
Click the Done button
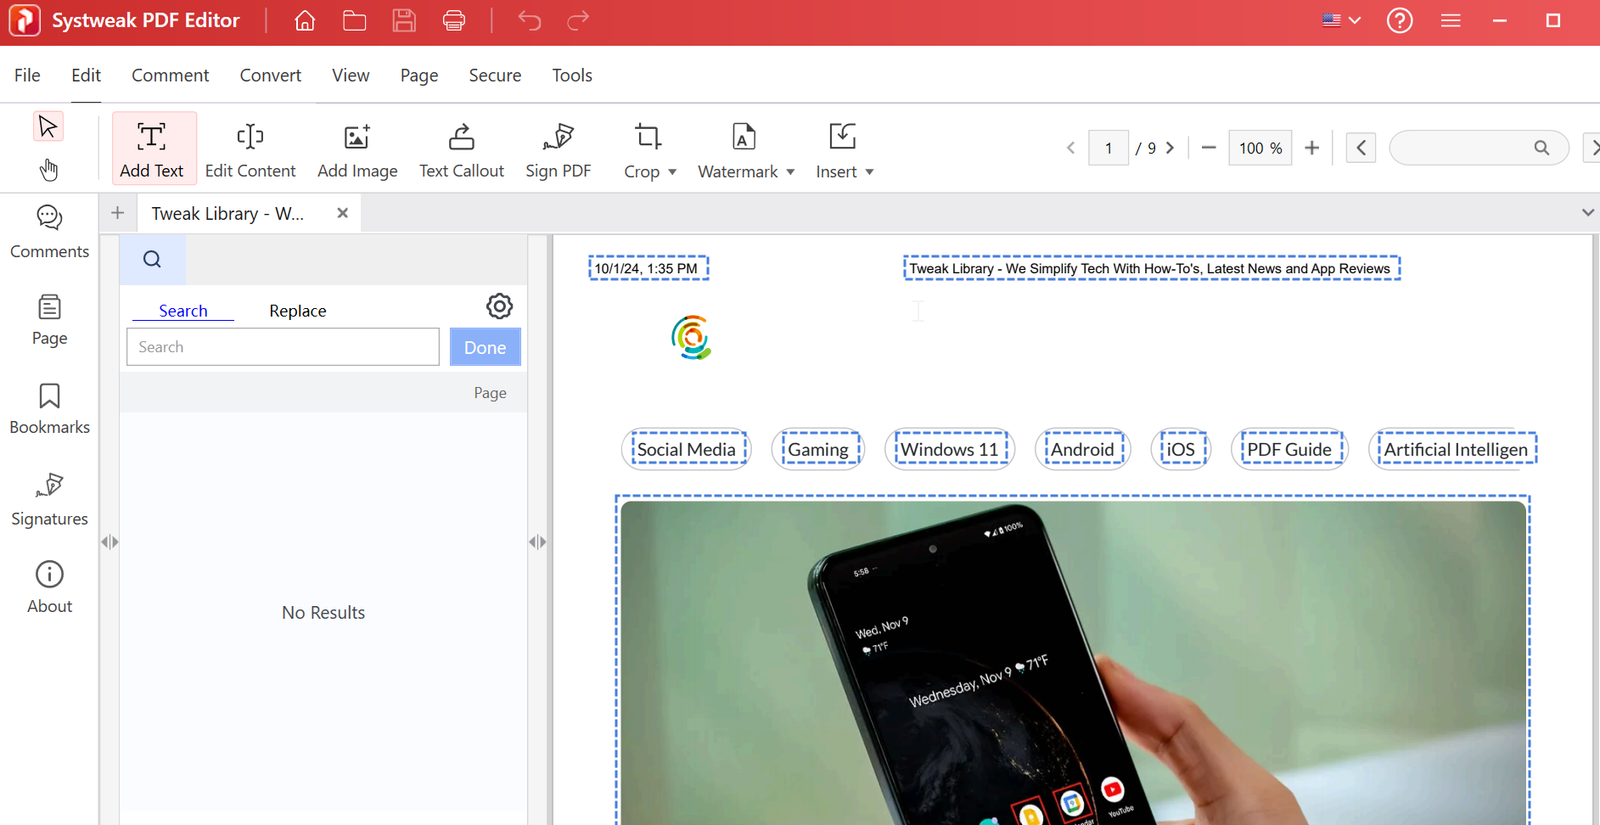[485, 347]
